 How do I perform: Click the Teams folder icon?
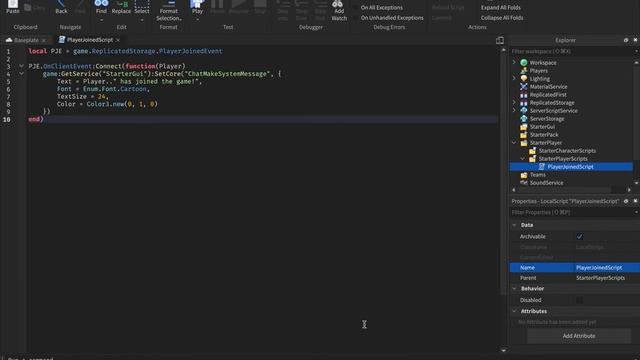[x=524, y=175]
